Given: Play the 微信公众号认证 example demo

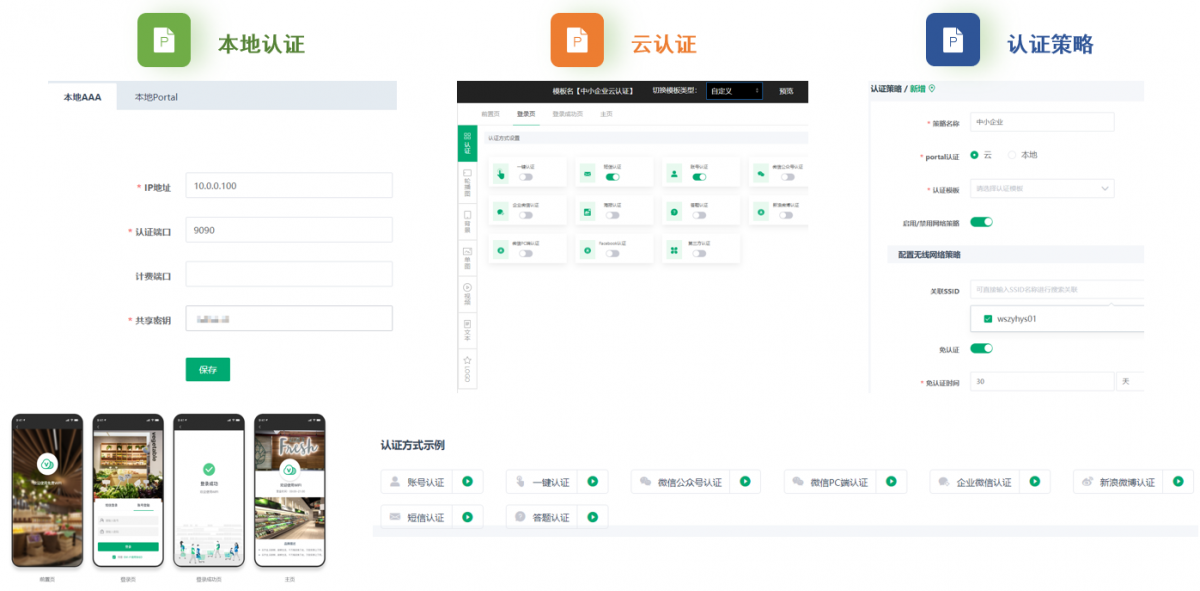Looking at the screenshot, I should (x=744, y=482).
